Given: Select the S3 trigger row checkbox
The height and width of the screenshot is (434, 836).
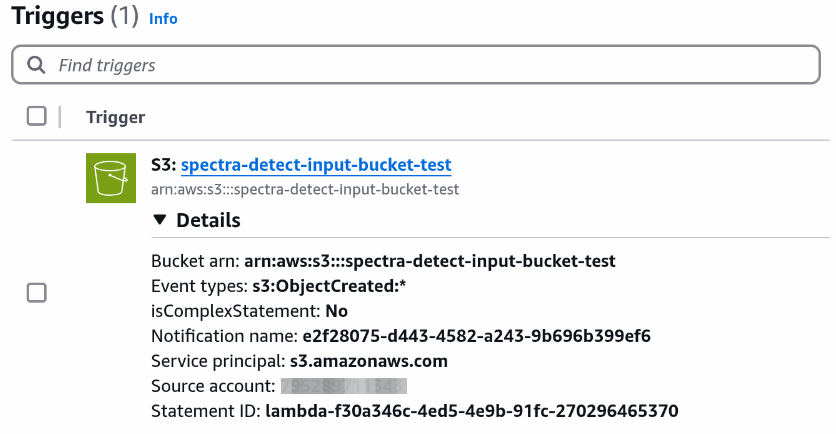Looking at the screenshot, I should click(x=37, y=293).
